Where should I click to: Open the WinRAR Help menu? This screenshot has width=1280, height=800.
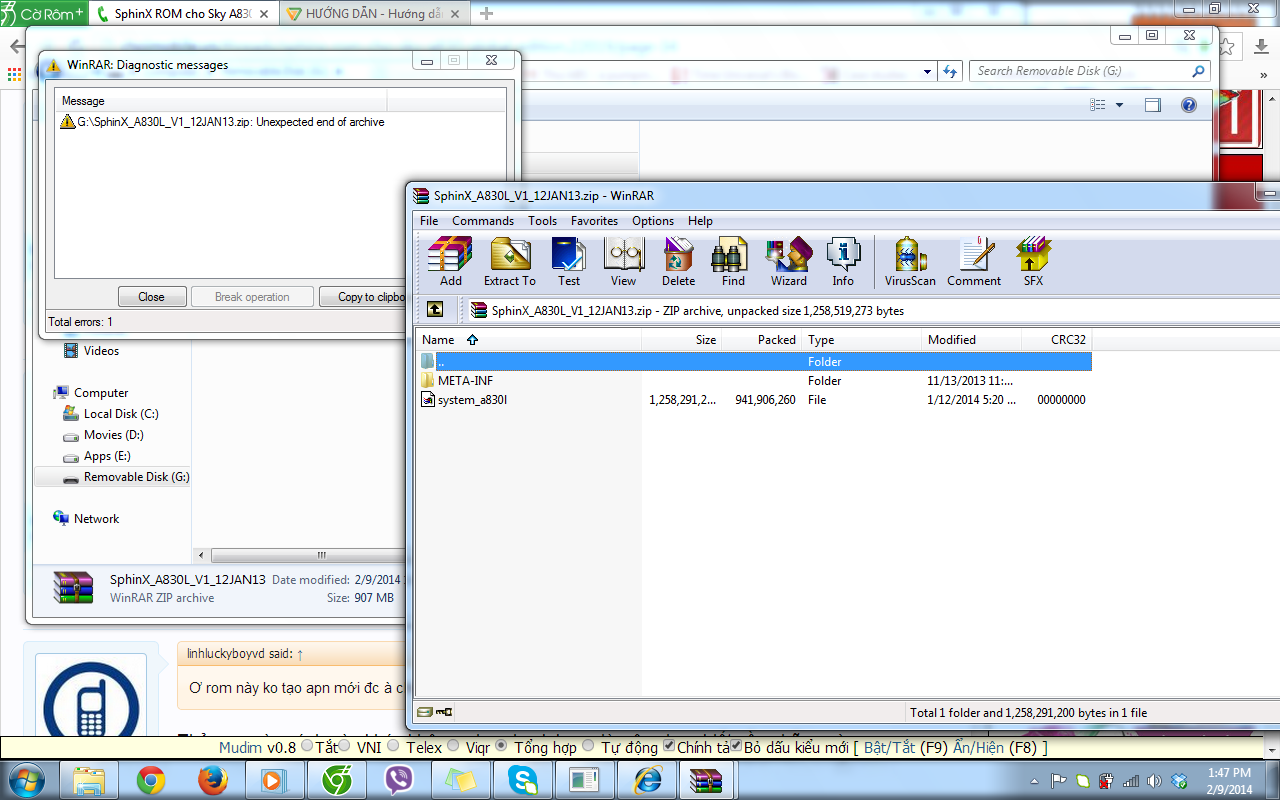click(700, 221)
